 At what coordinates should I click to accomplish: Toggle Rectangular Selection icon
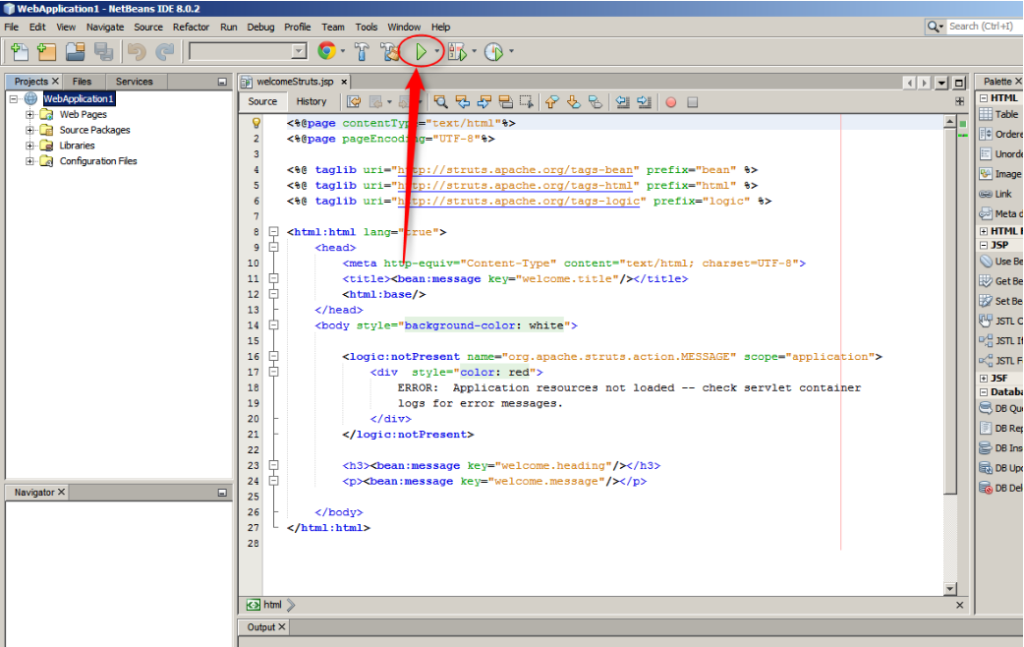coord(526,102)
